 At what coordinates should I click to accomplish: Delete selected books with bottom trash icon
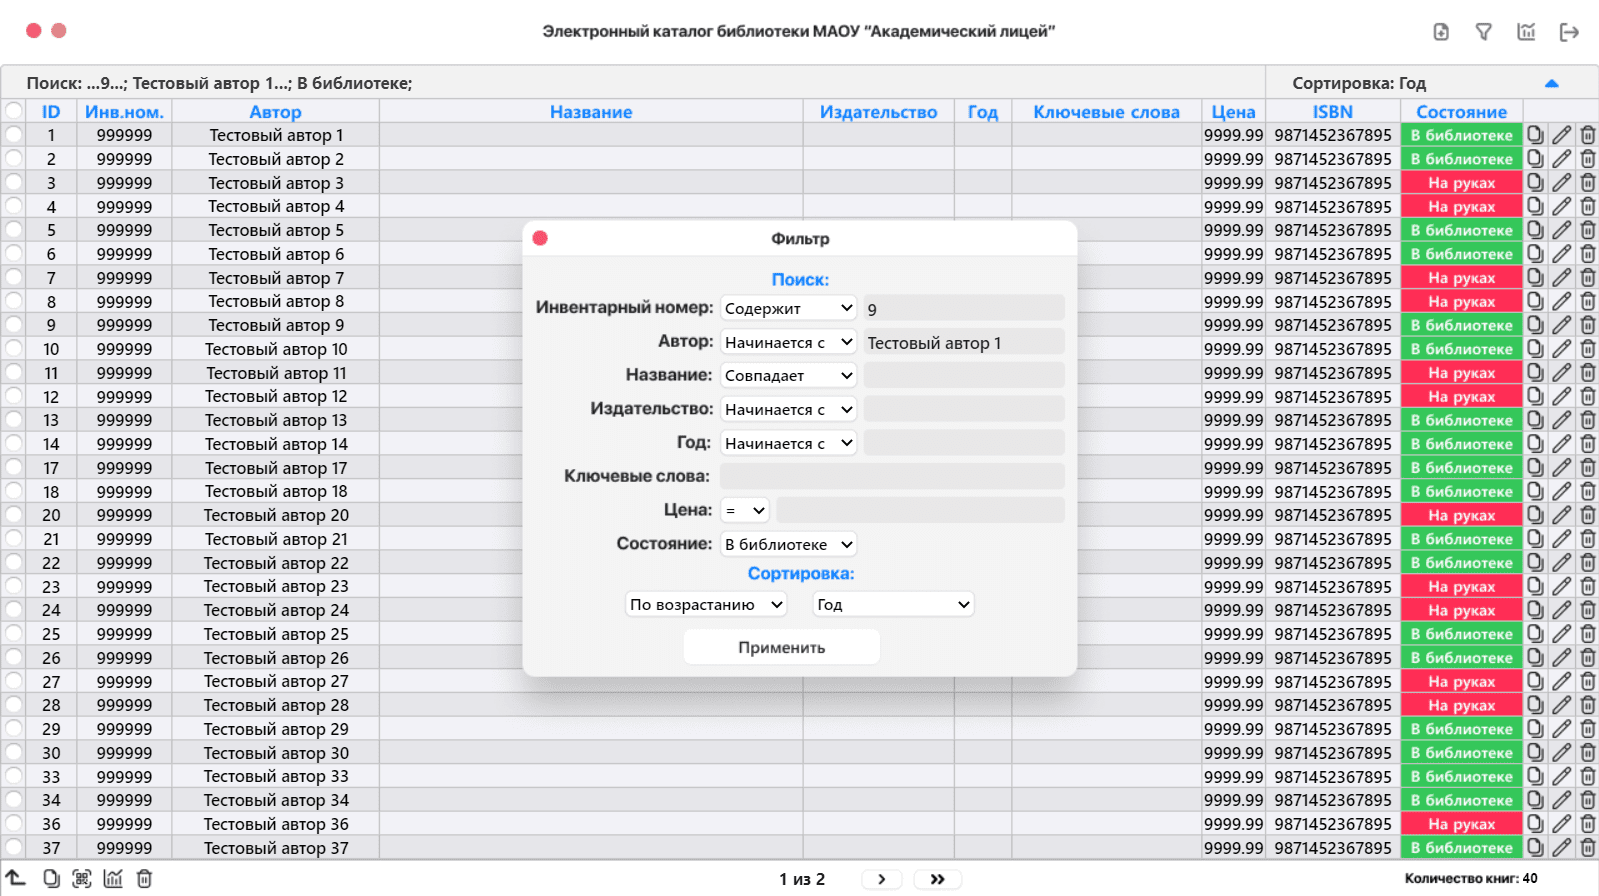click(144, 879)
